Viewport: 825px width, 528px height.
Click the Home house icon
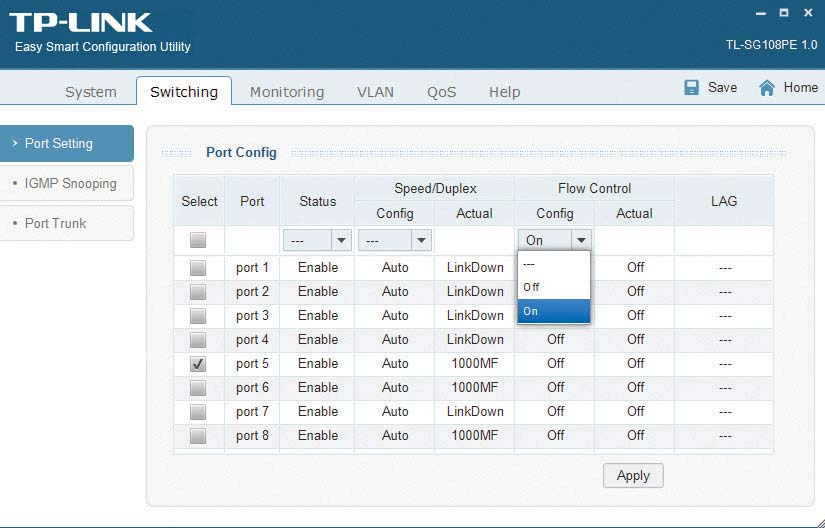click(x=767, y=87)
